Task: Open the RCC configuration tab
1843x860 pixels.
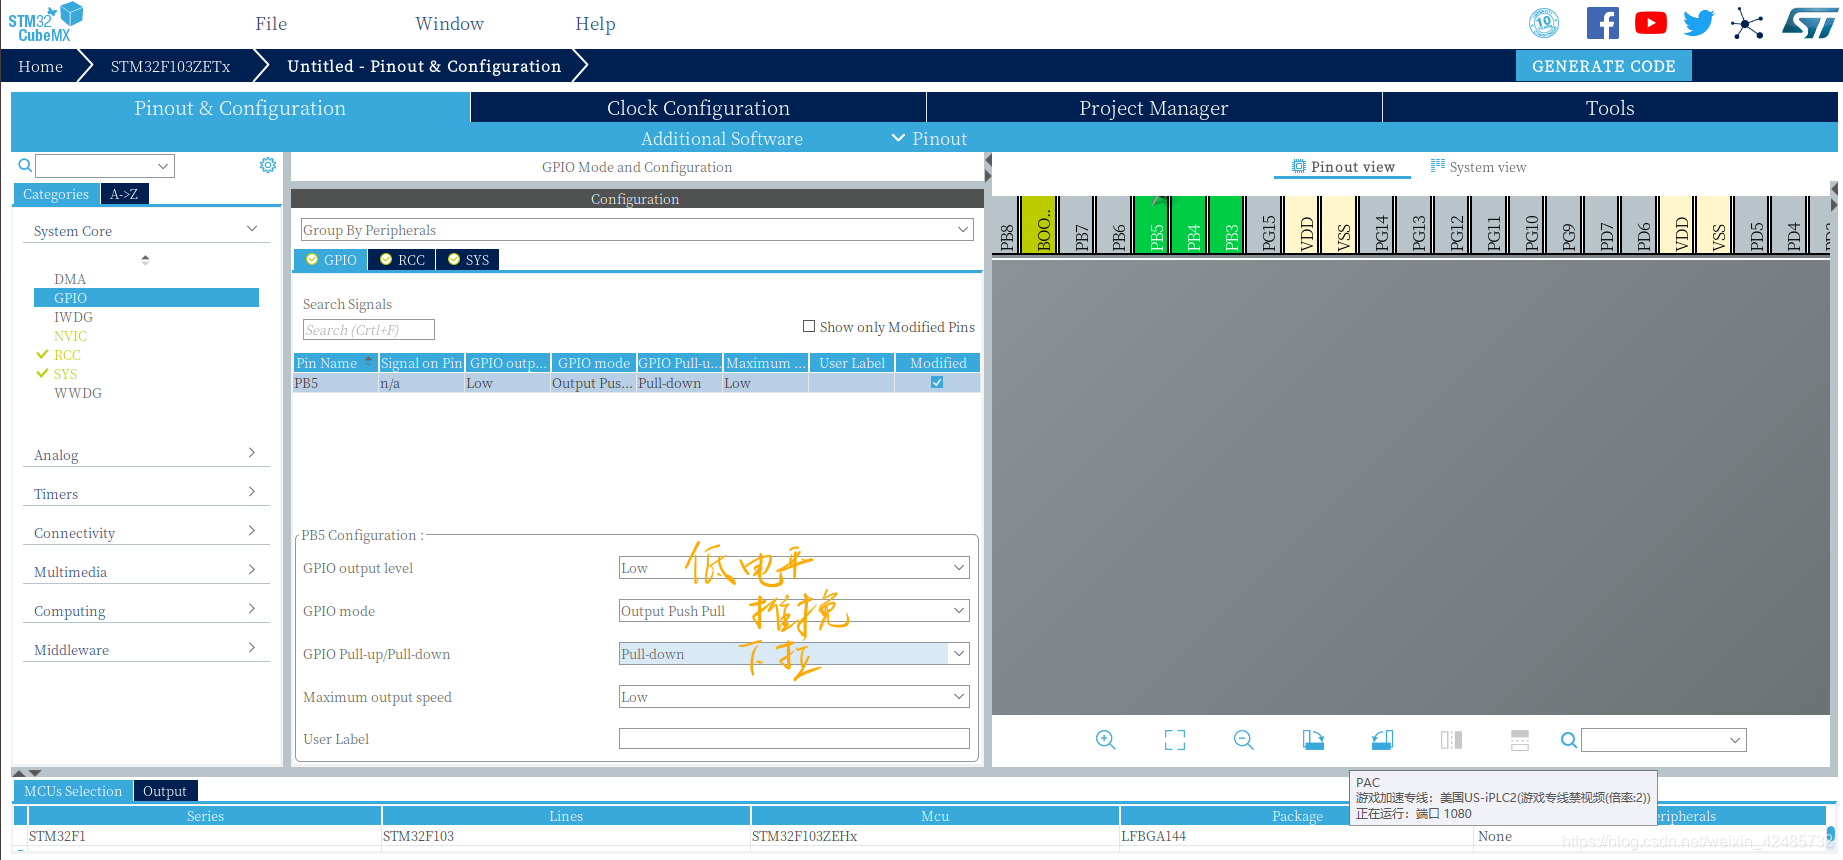Action: pos(402,260)
